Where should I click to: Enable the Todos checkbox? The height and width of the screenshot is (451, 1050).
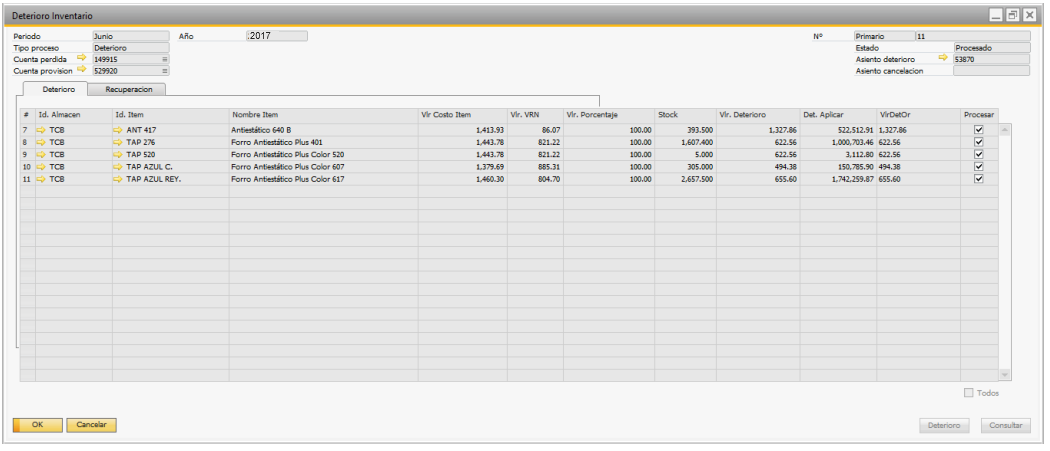point(968,393)
